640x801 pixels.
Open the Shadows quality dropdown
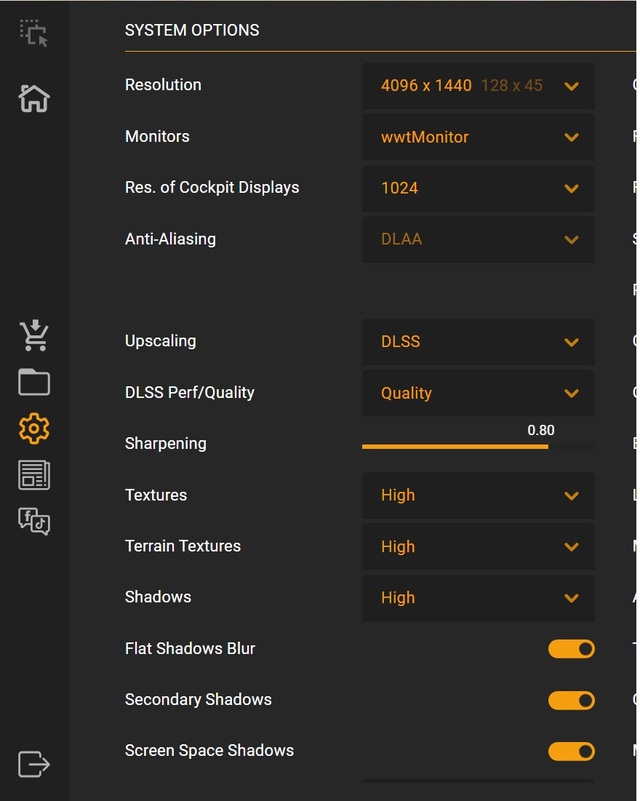coord(478,598)
